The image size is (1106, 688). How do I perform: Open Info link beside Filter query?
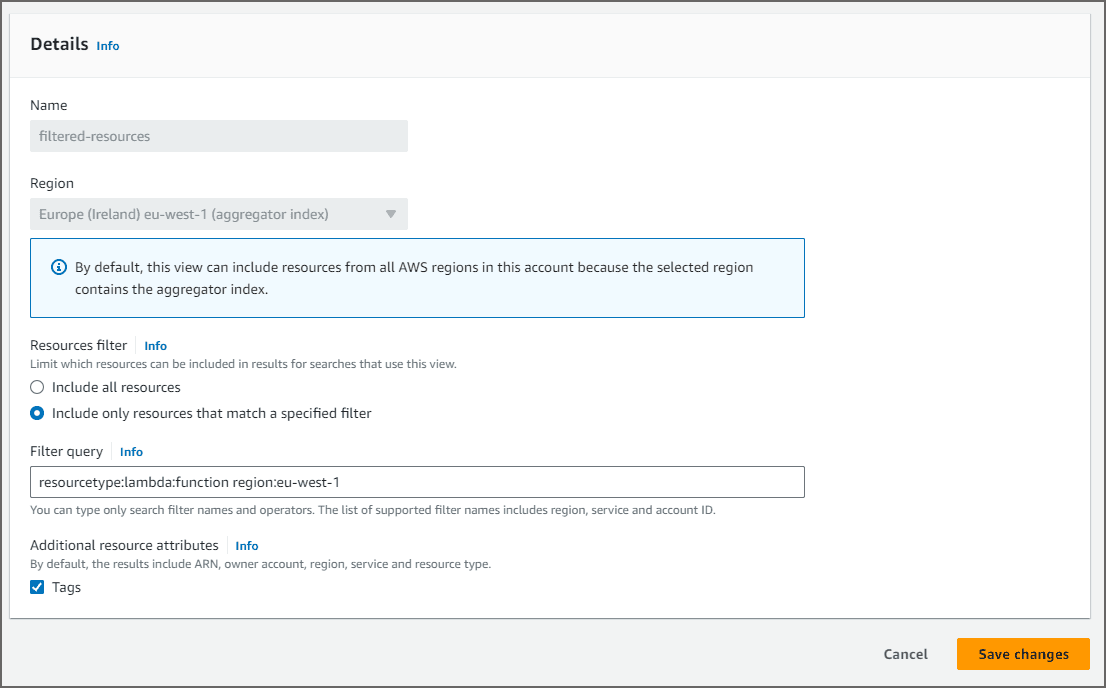click(131, 452)
